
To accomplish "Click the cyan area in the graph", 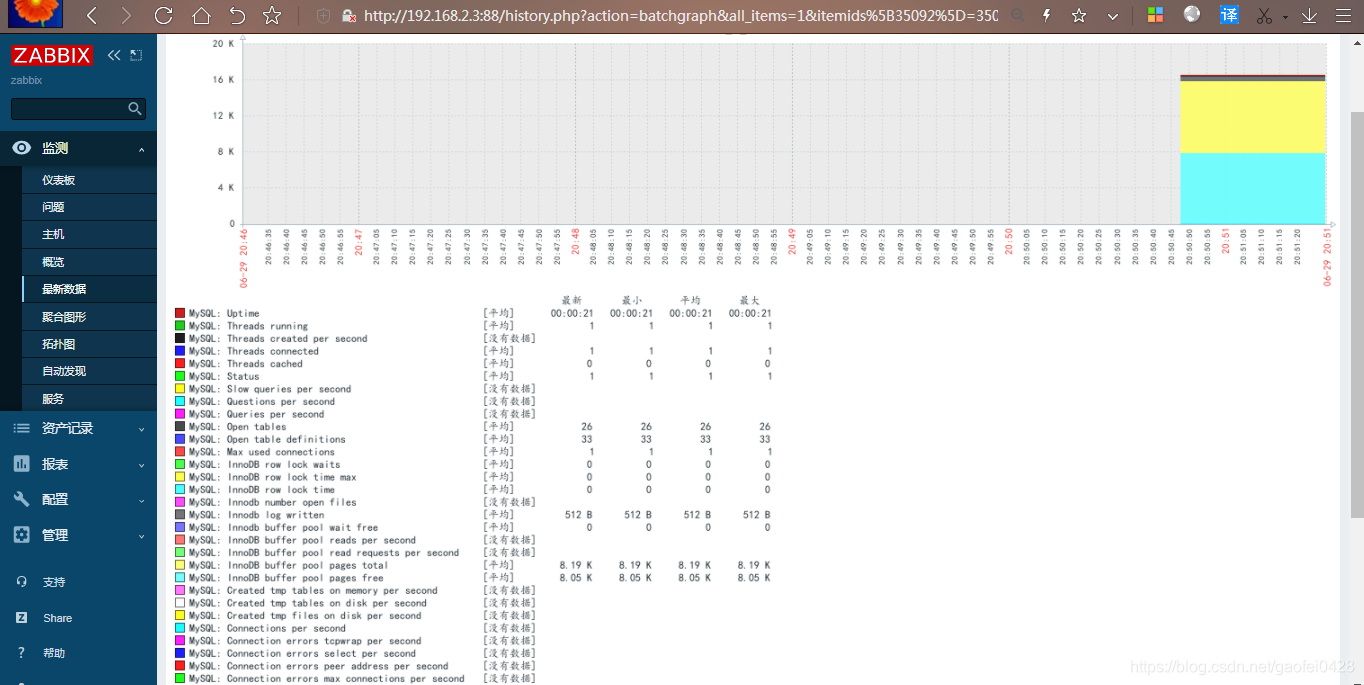I will (1253, 188).
